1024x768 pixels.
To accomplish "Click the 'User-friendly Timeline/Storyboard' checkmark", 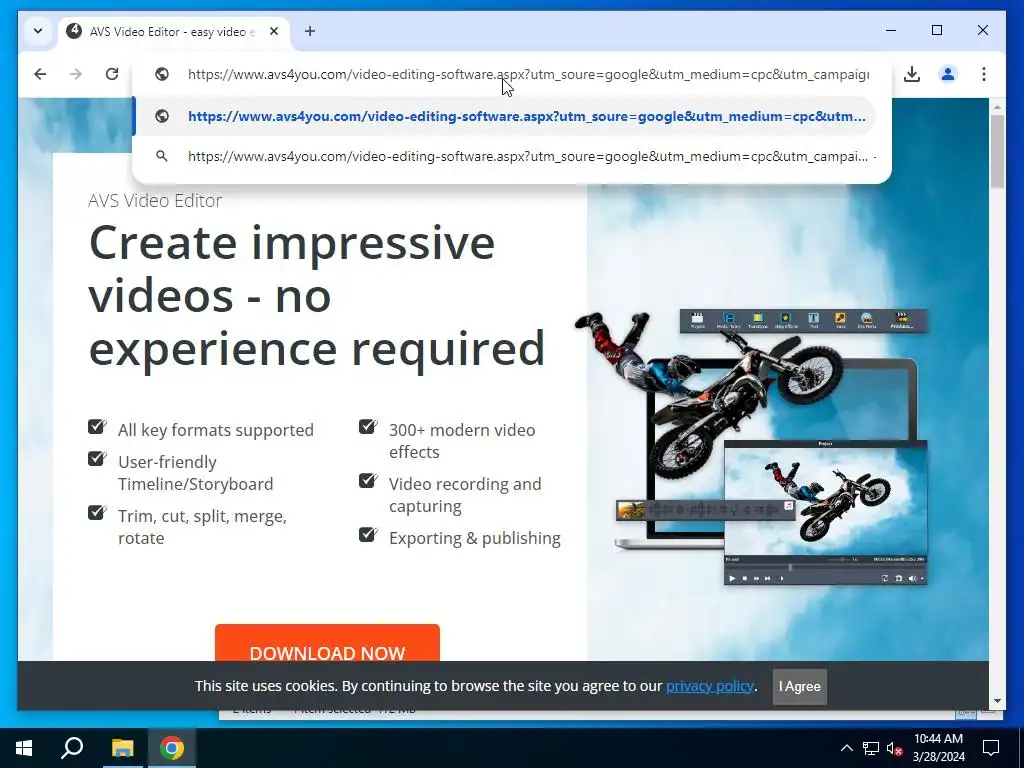I will tap(97, 458).
